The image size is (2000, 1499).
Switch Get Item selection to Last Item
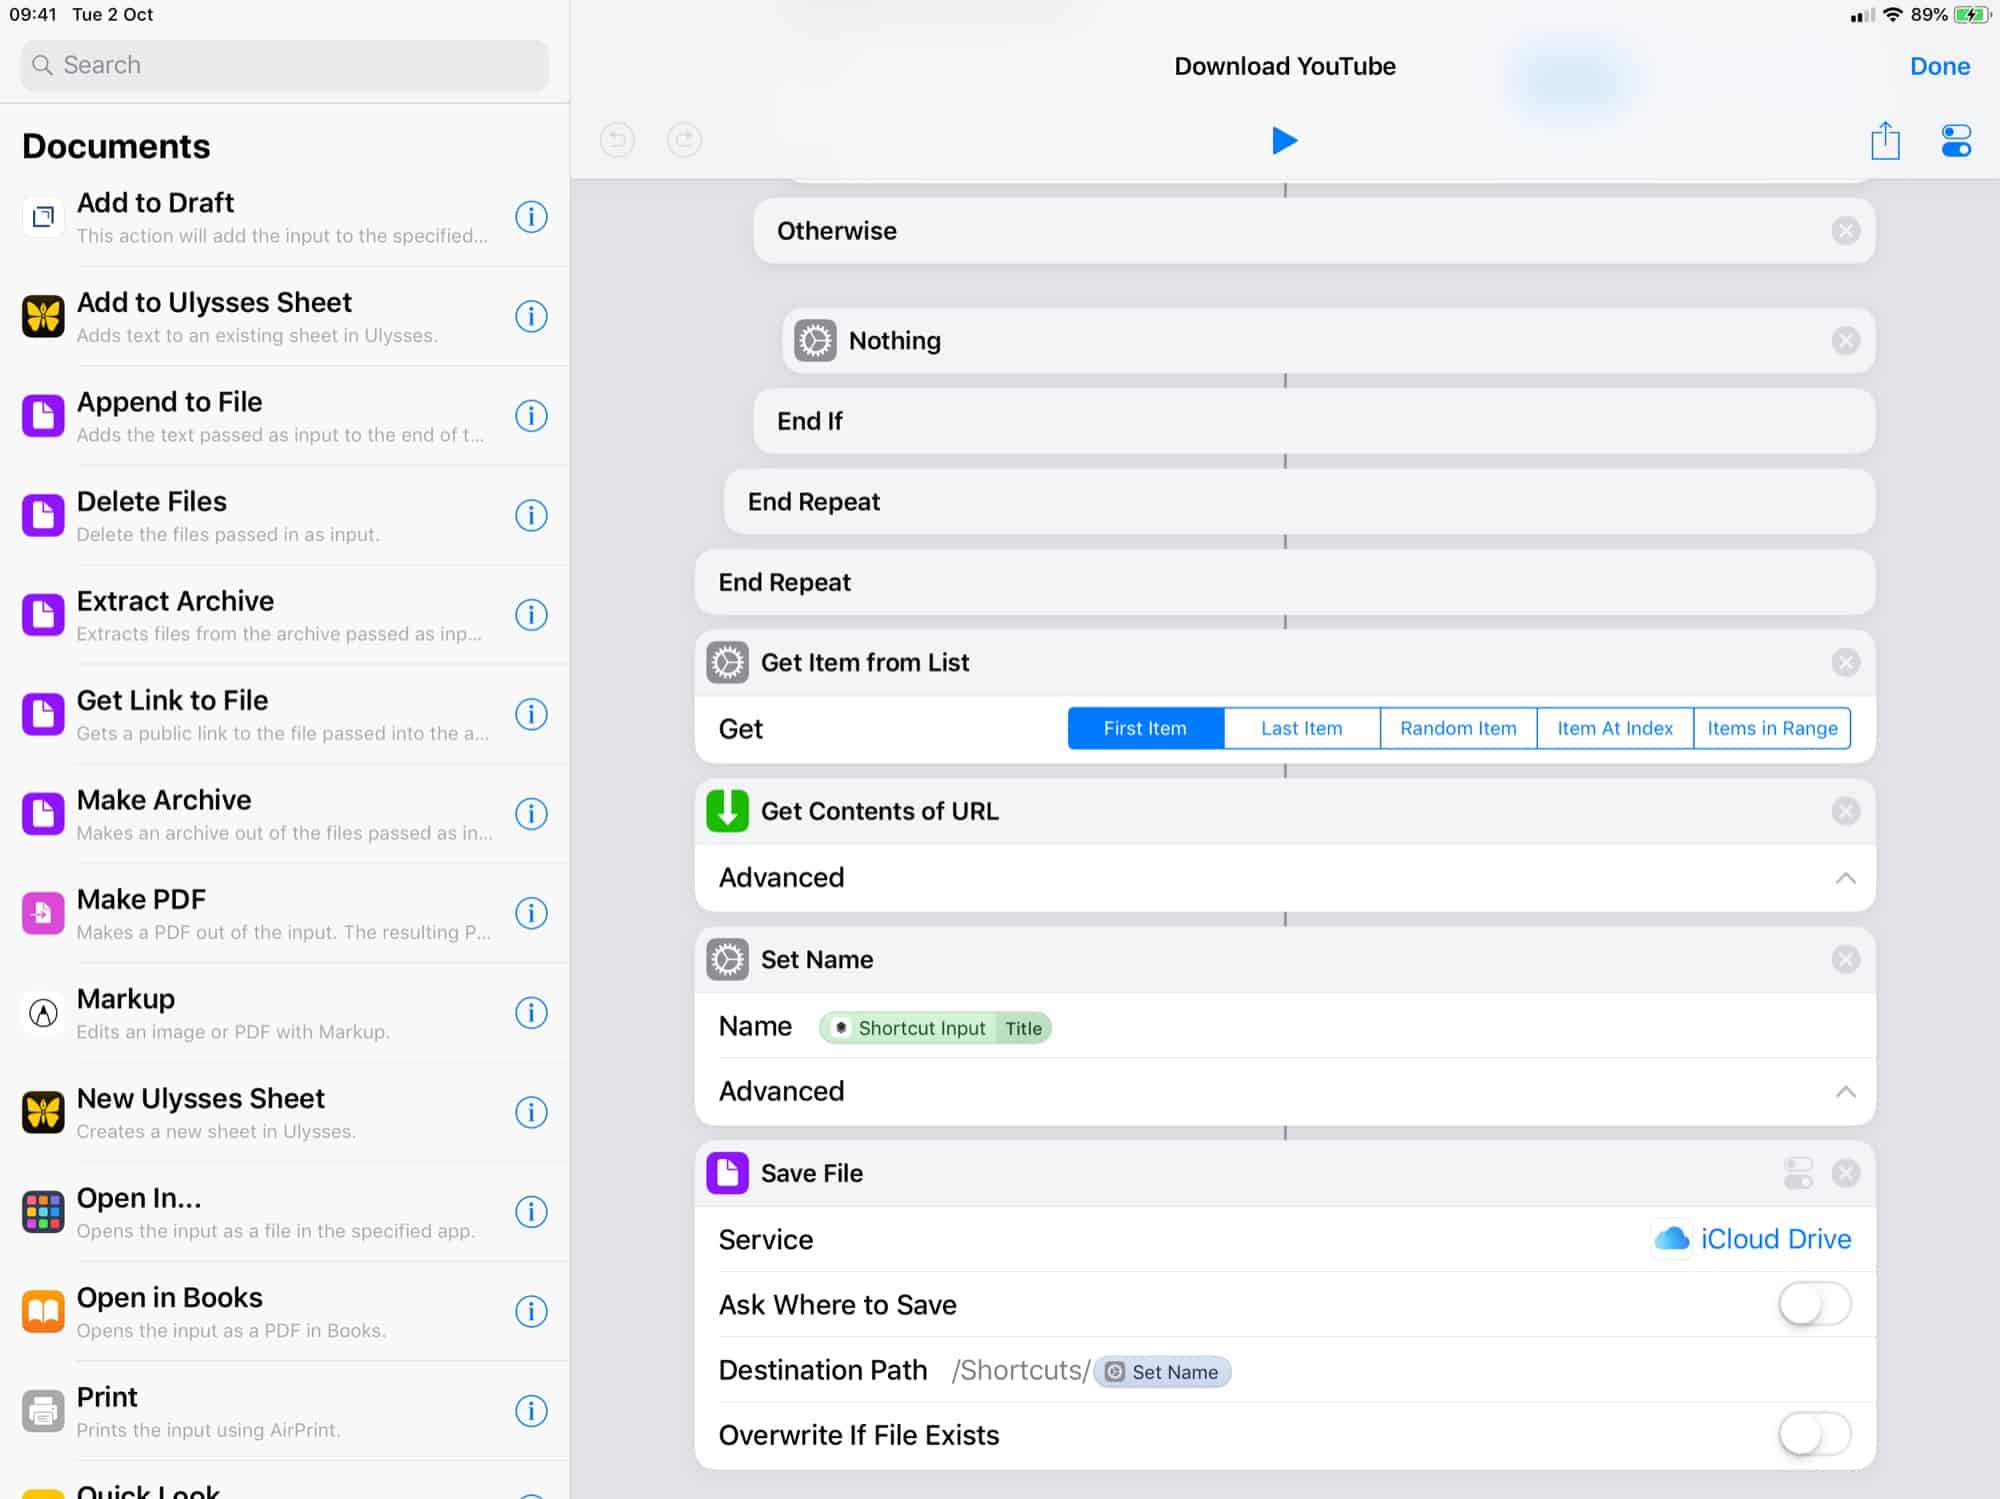pos(1301,728)
